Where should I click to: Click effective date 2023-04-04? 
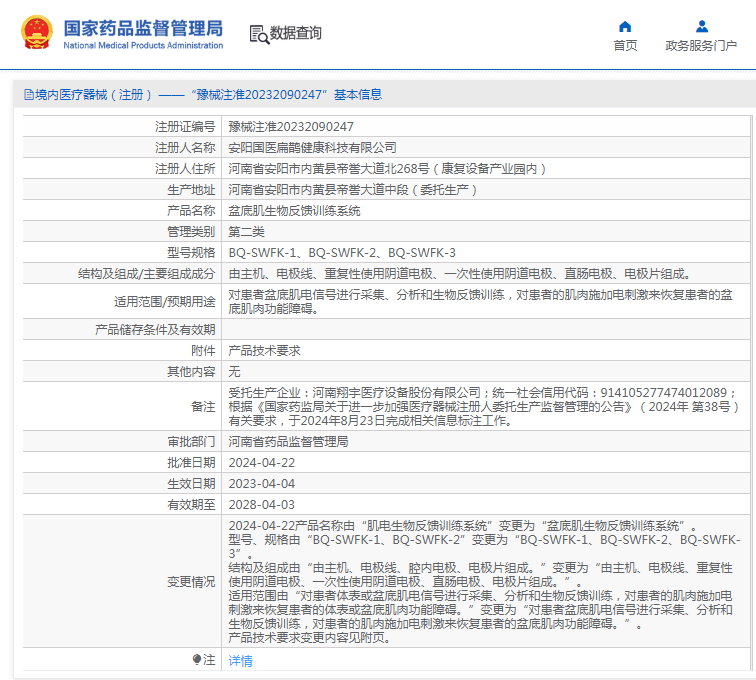[x=261, y=484]
